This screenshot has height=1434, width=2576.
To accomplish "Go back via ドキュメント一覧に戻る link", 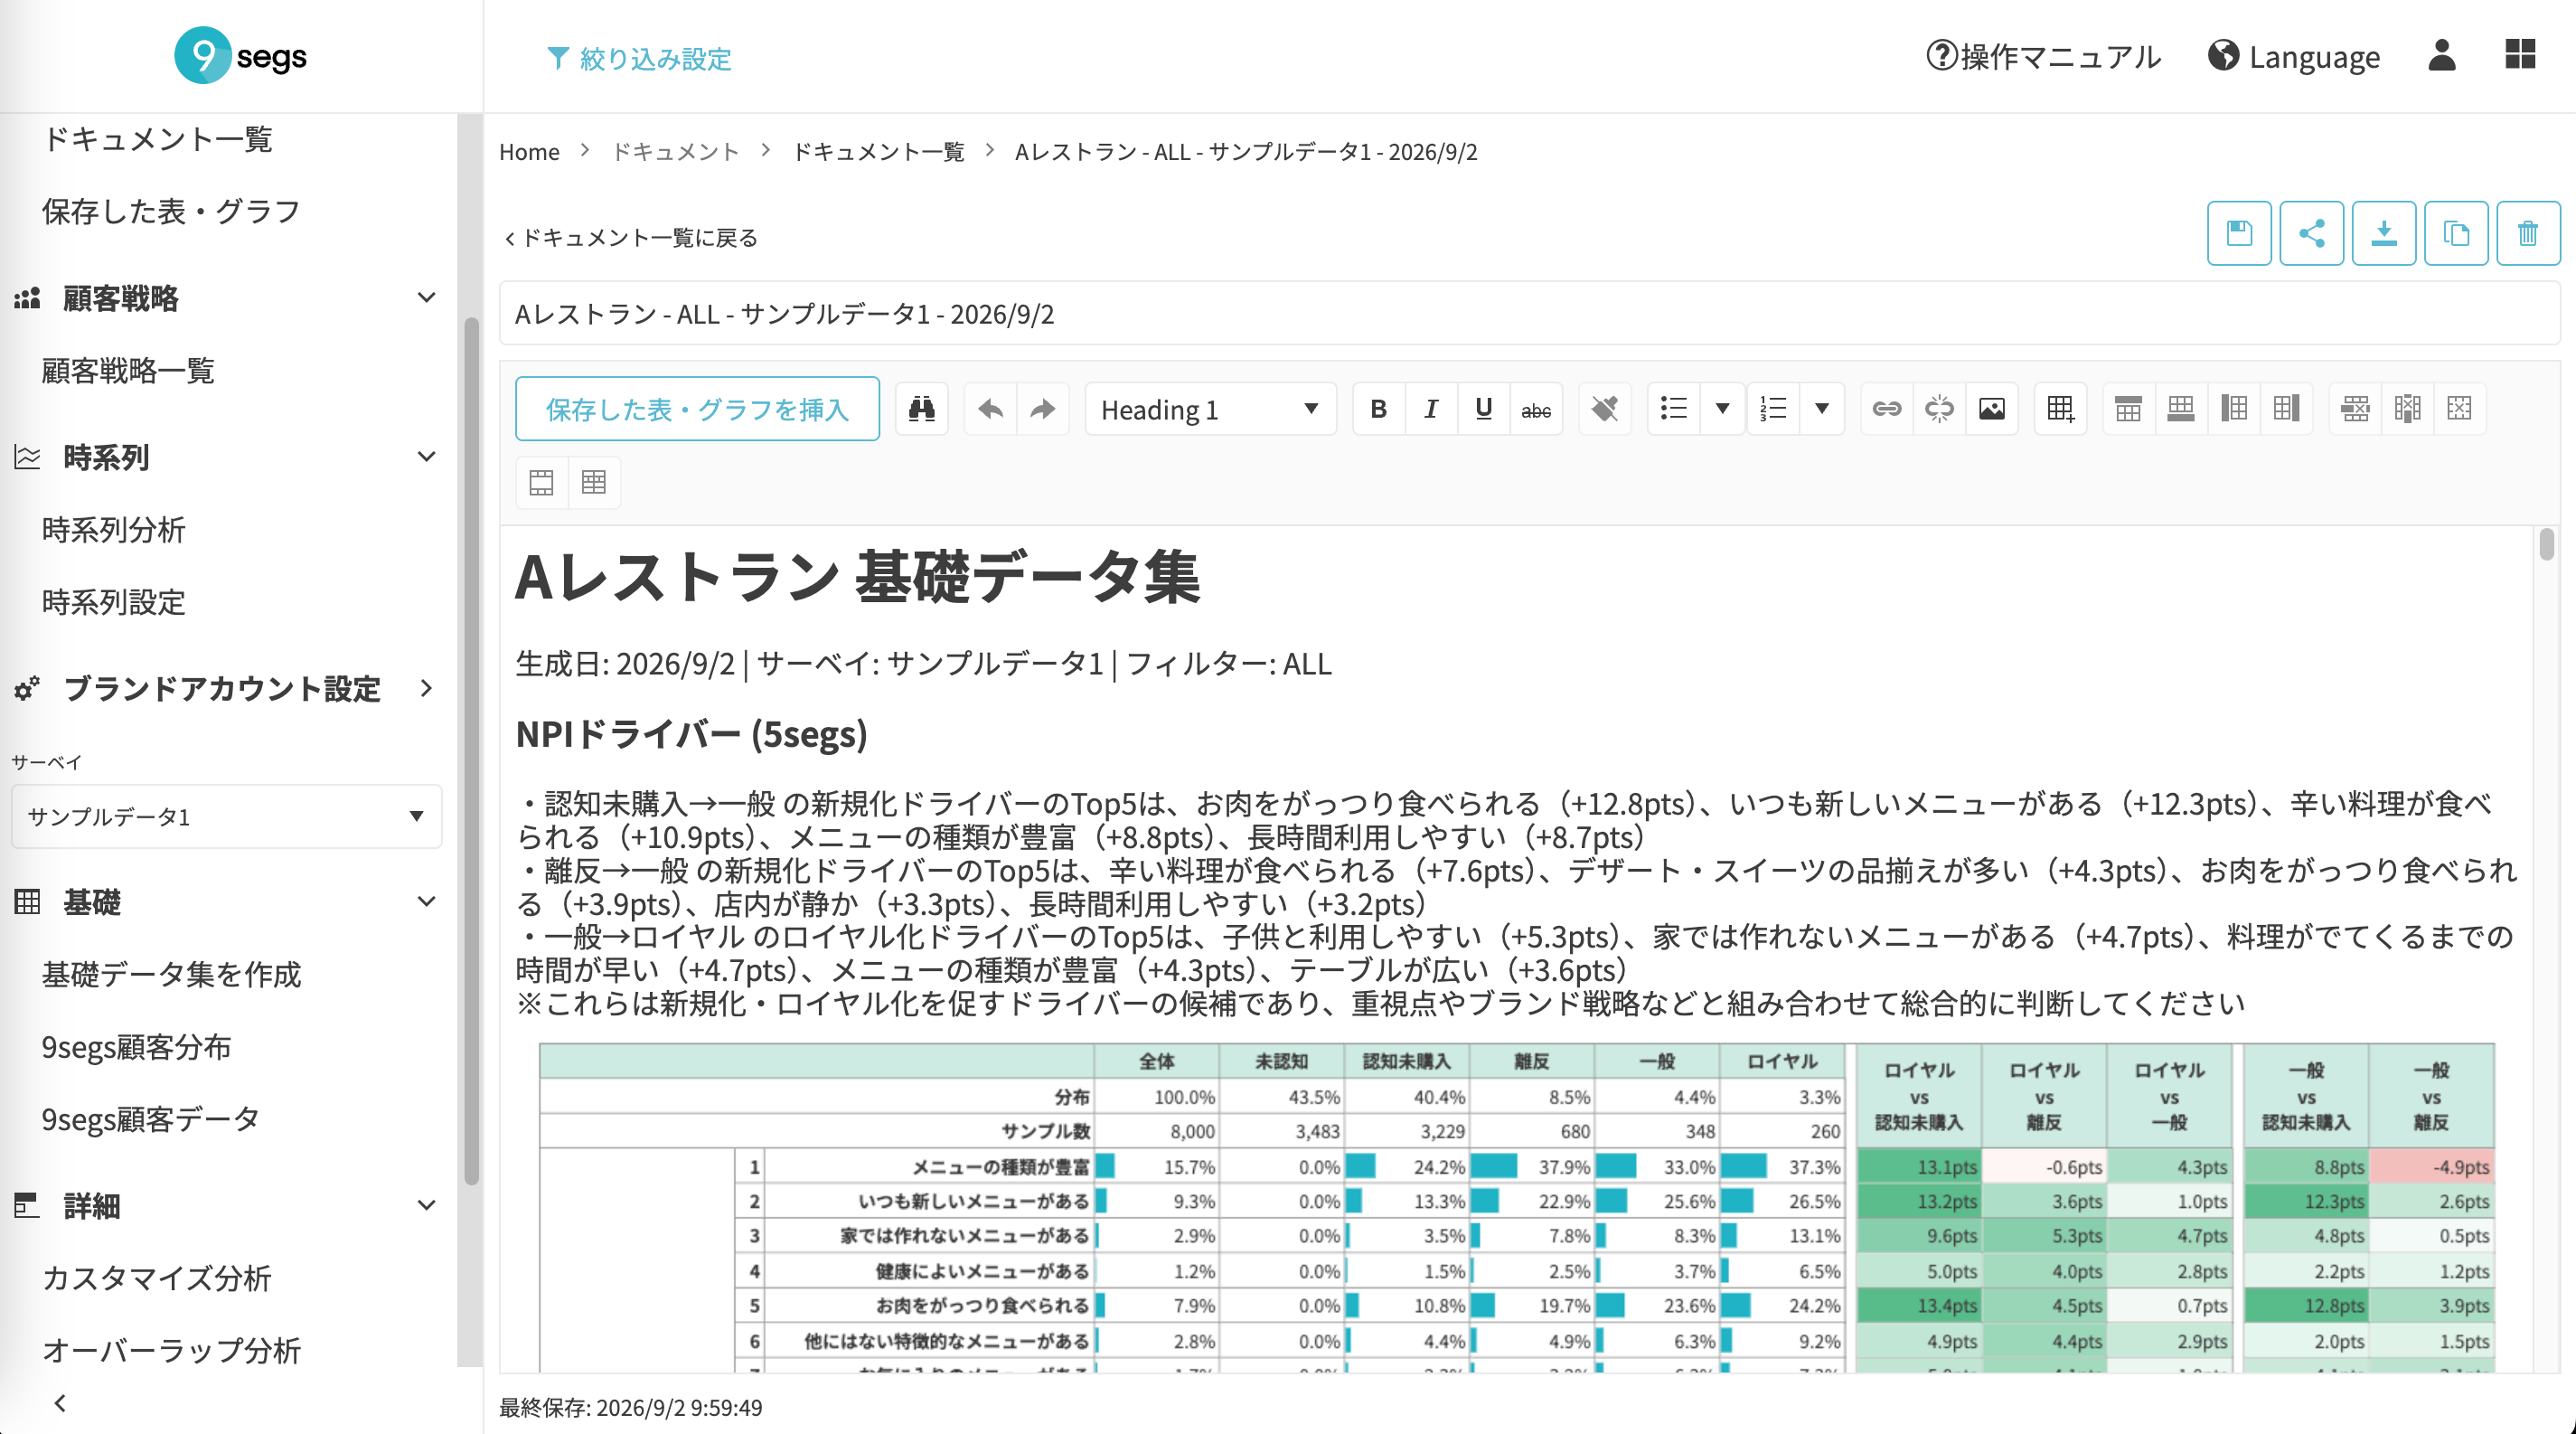I will (631, 238).
